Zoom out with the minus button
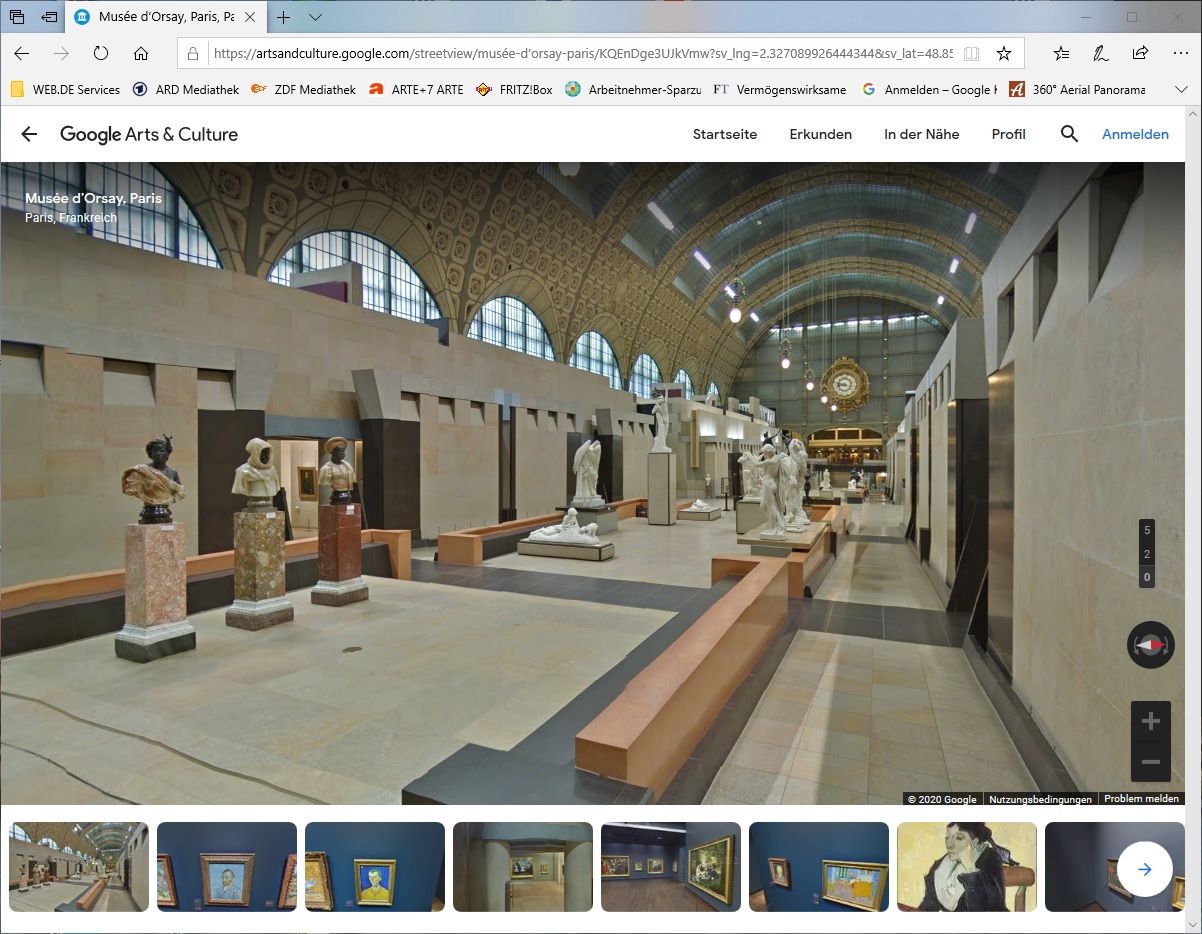Viewport: 1202px width, 934px height. tap(1150, 762)
